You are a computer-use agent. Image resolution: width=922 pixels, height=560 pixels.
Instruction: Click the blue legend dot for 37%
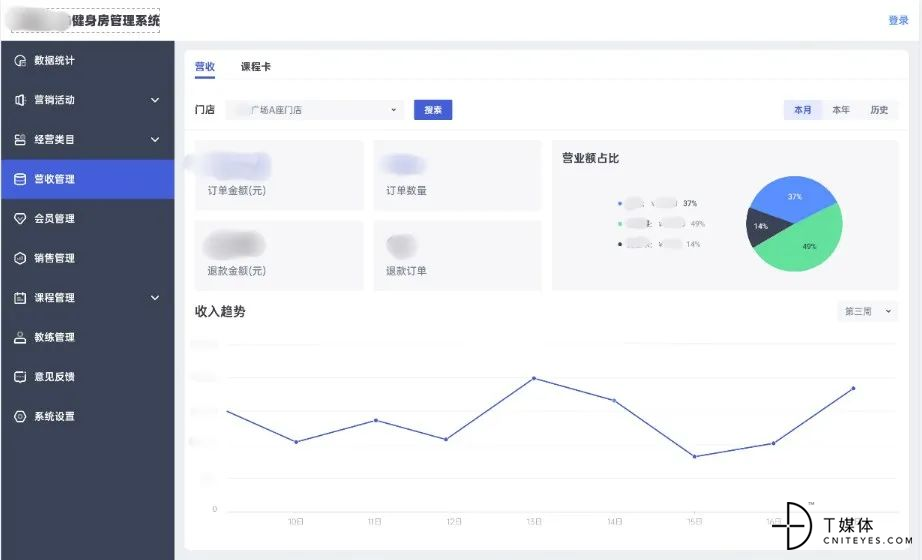point(620,204)
